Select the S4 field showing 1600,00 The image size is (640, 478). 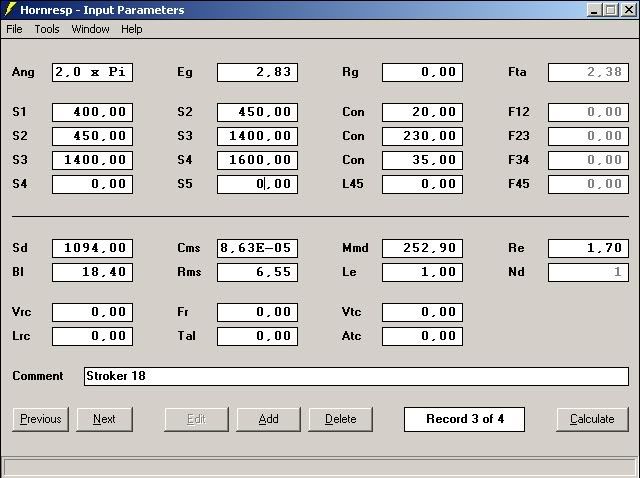[x=258, y=160]
